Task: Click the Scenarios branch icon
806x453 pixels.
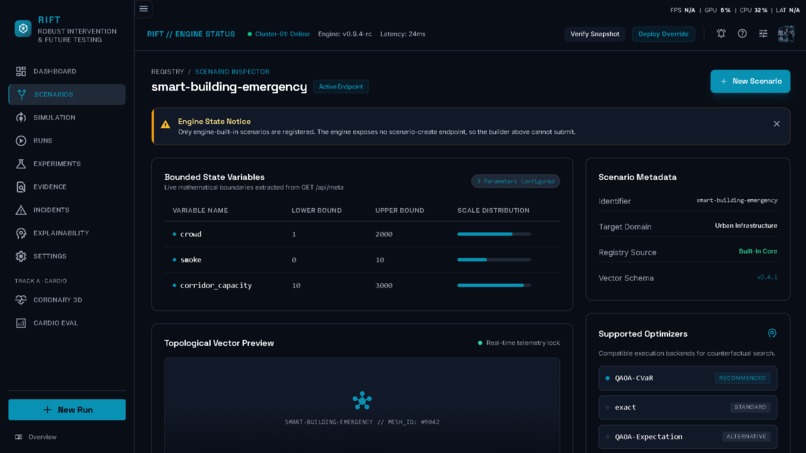Action: click(x=22, y=95)
